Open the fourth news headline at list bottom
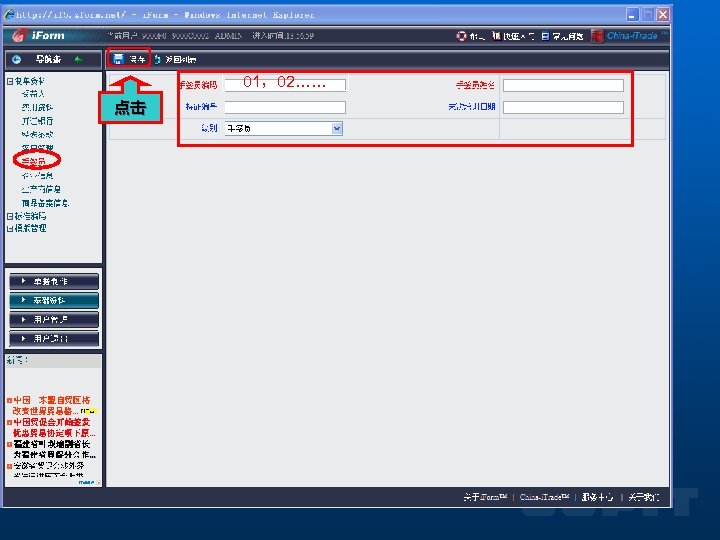Viewport: 720px width, 540px height. 49,470
